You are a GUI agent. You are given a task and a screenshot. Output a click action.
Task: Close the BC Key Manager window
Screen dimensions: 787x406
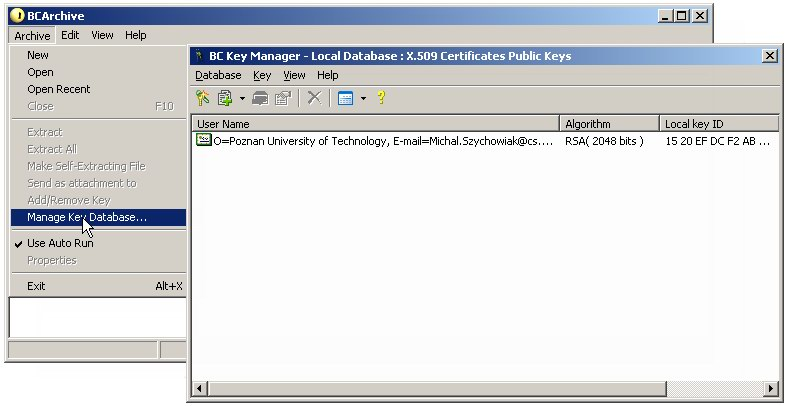tap(769, 56)
